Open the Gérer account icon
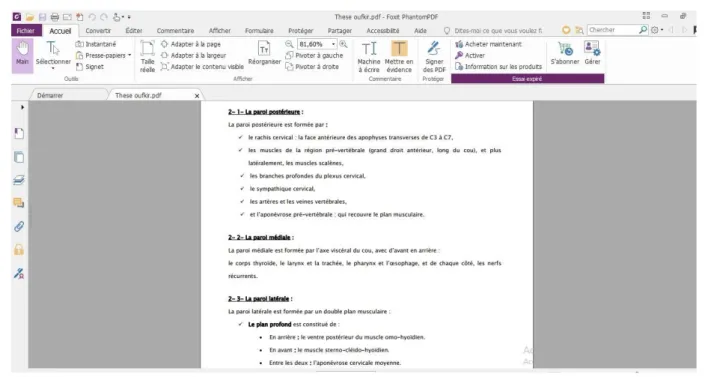705x377 pixels. pyautogui.click(x=592, y=48)
